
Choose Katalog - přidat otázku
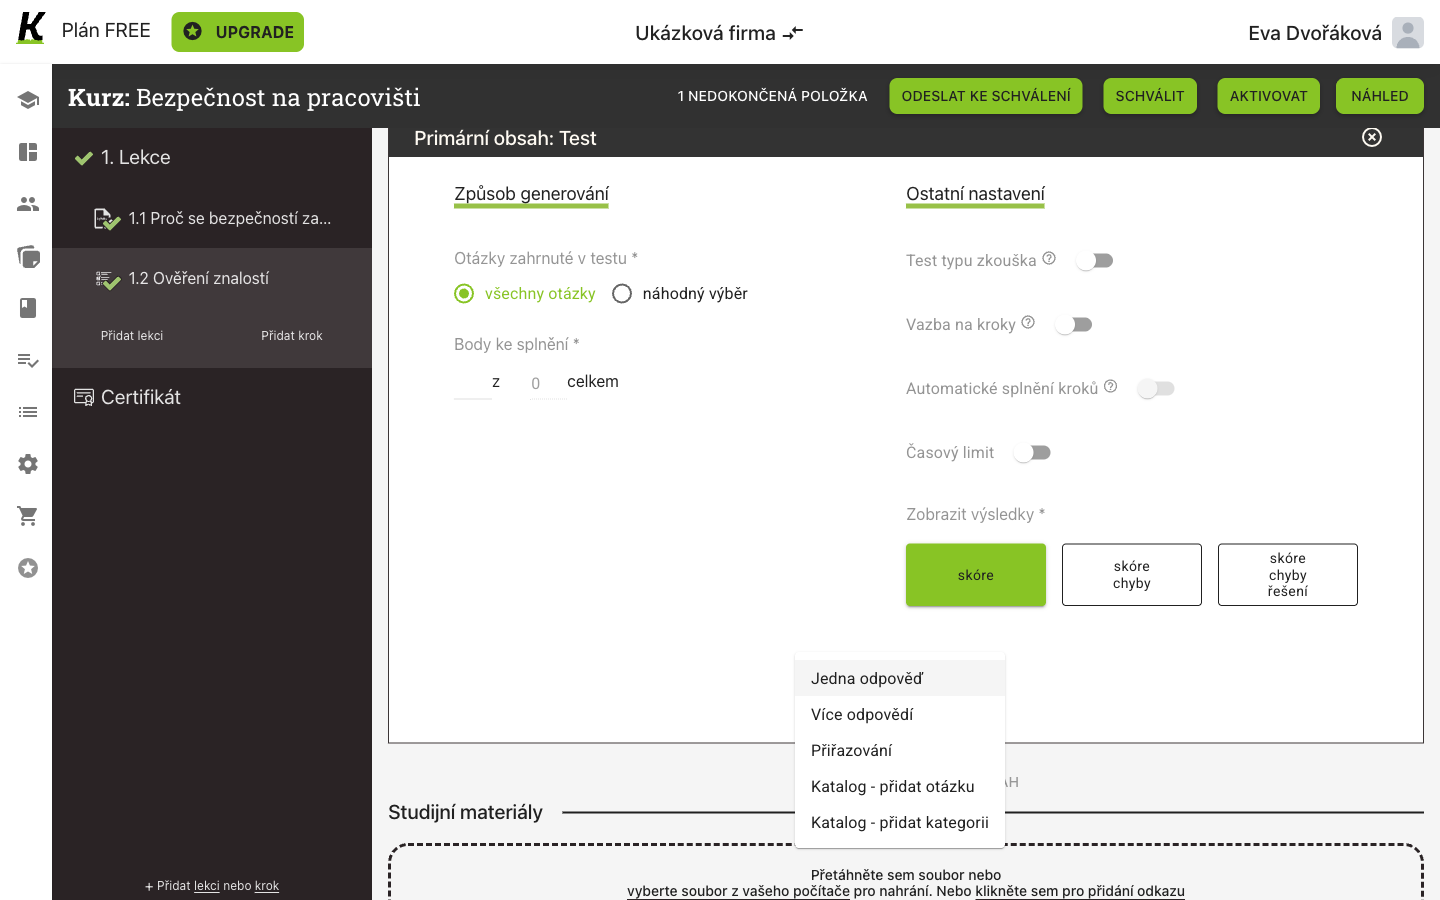(x=900, y=786)
